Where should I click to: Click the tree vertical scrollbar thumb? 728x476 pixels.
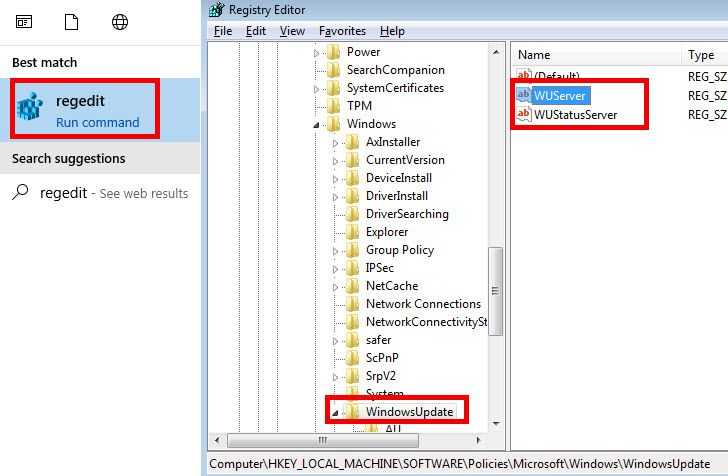pos(496,291)
